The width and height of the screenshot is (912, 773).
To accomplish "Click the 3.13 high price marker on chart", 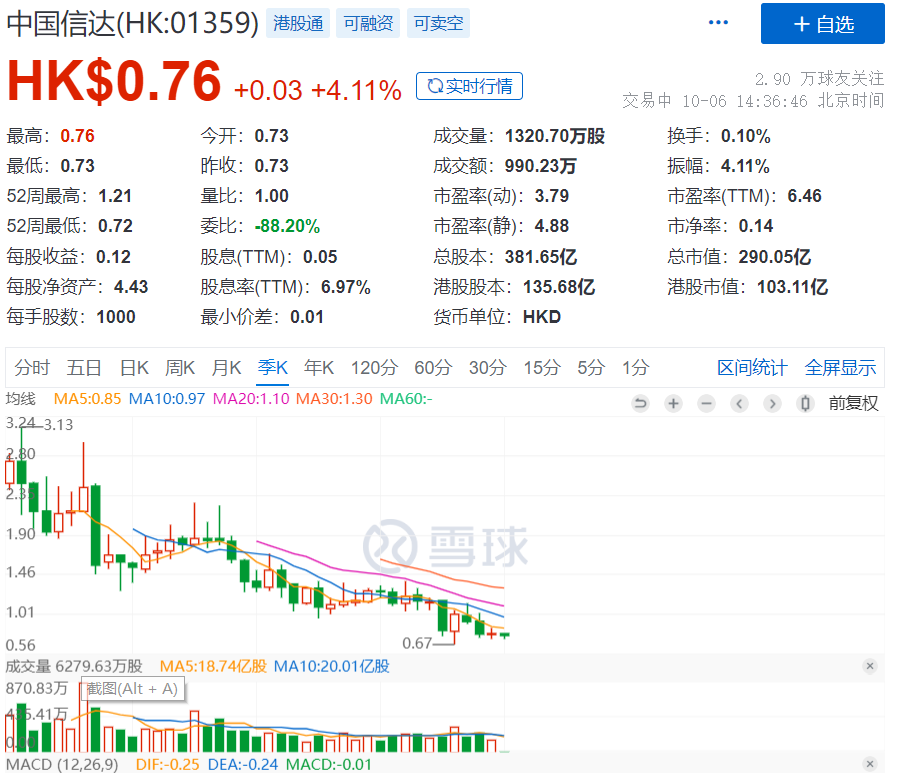I will 59,425.
